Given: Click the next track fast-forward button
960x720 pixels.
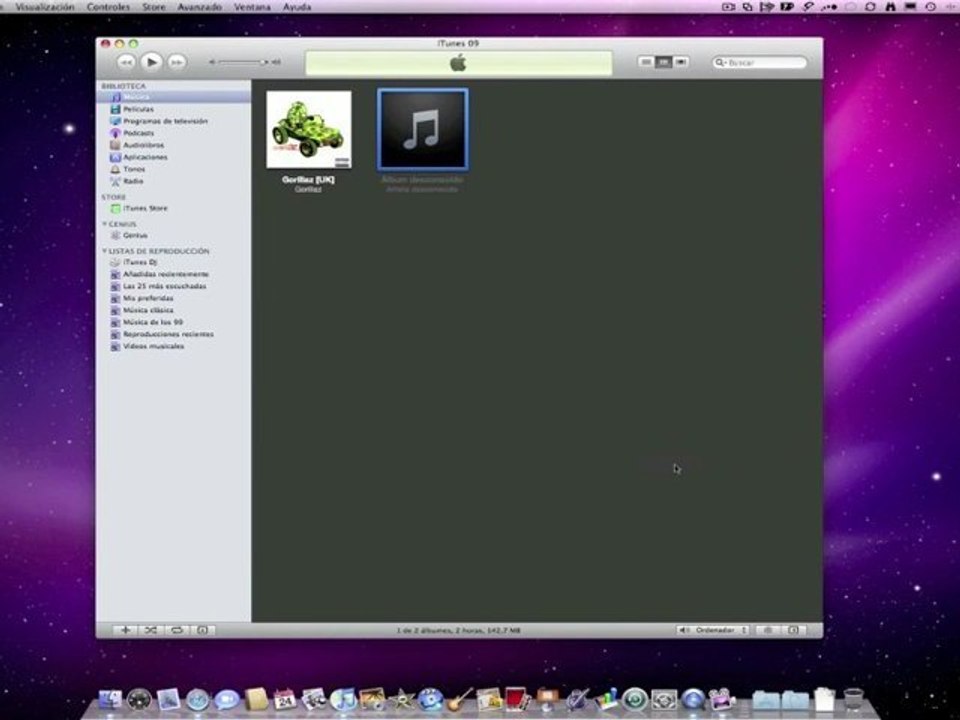Looking at the screenshot, I should pos(177,62).
